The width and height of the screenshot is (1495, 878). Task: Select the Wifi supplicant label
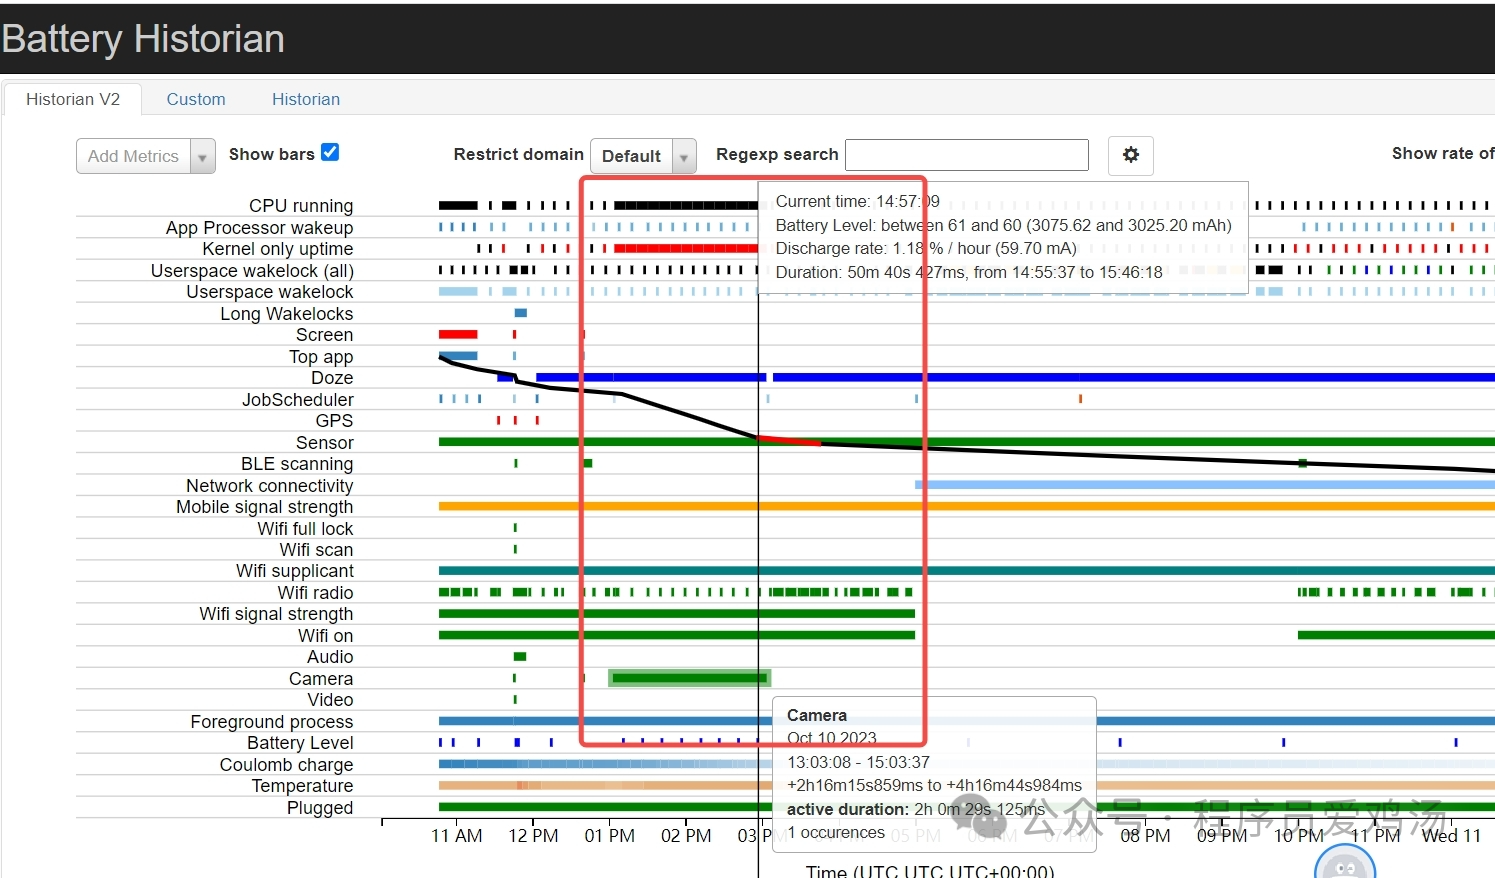pyautogui.click(x=295, y=571)
